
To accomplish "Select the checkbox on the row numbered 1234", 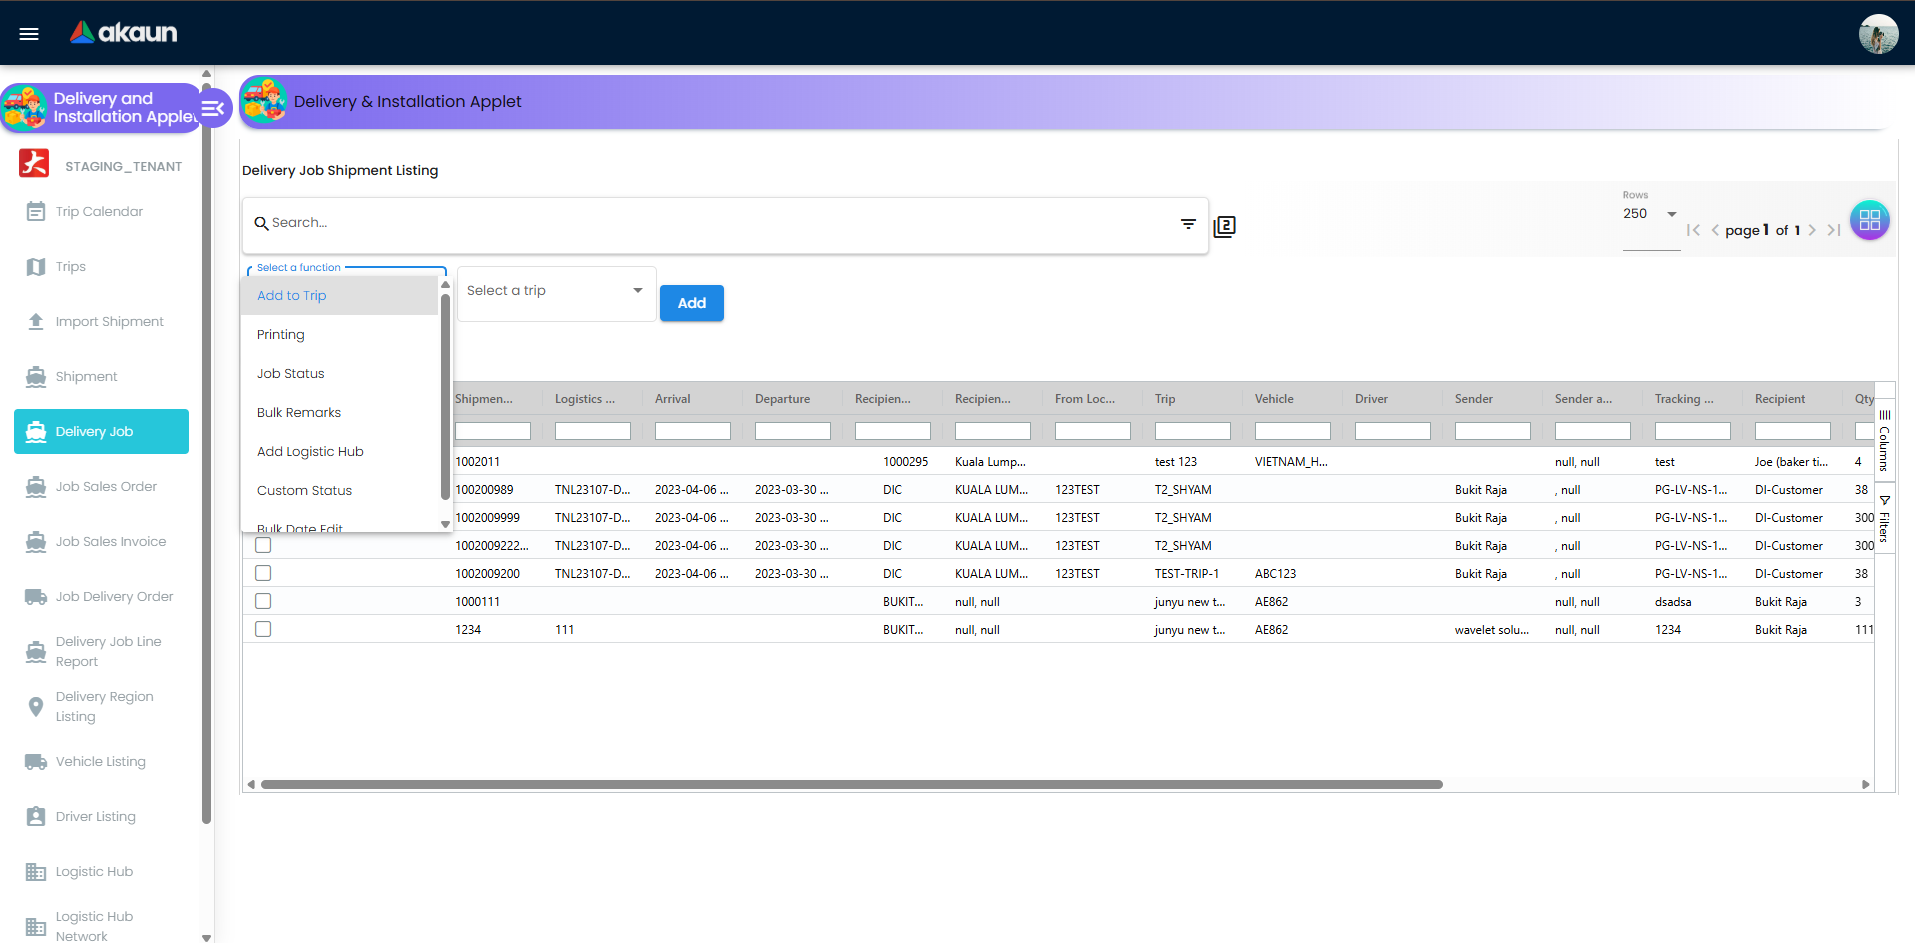I will 262,629.
